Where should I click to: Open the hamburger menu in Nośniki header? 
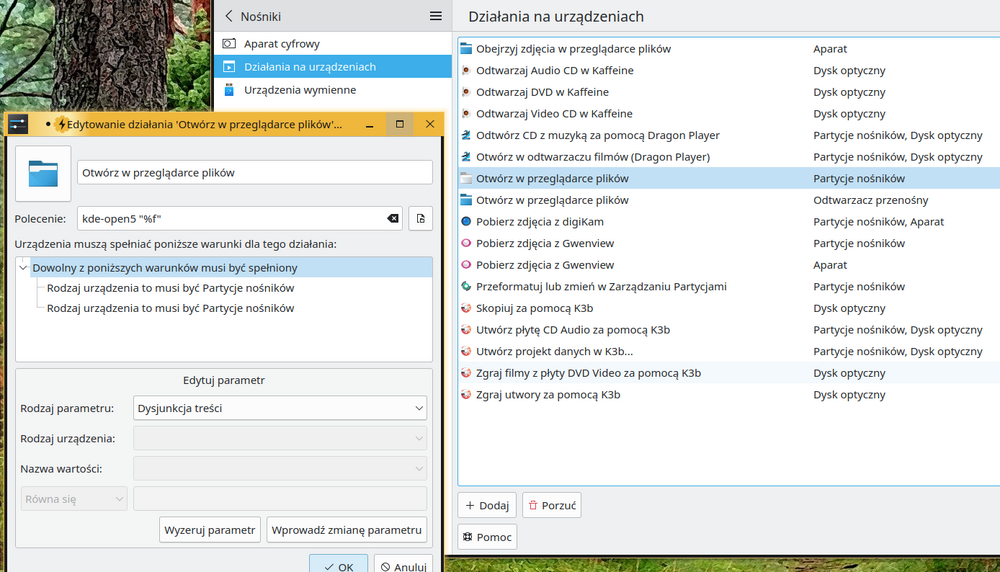436,16
